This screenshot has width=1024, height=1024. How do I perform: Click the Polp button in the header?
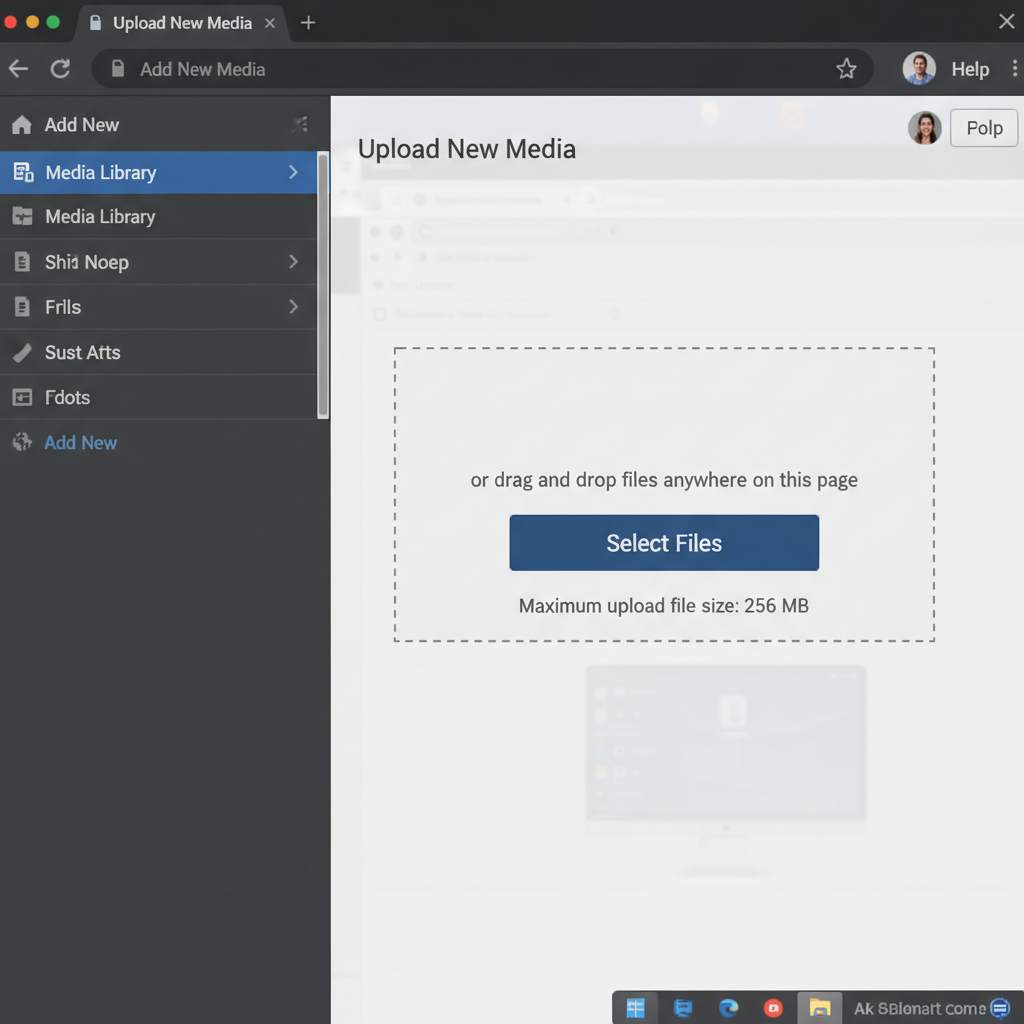pyautogui.click(x=983, y=128)
